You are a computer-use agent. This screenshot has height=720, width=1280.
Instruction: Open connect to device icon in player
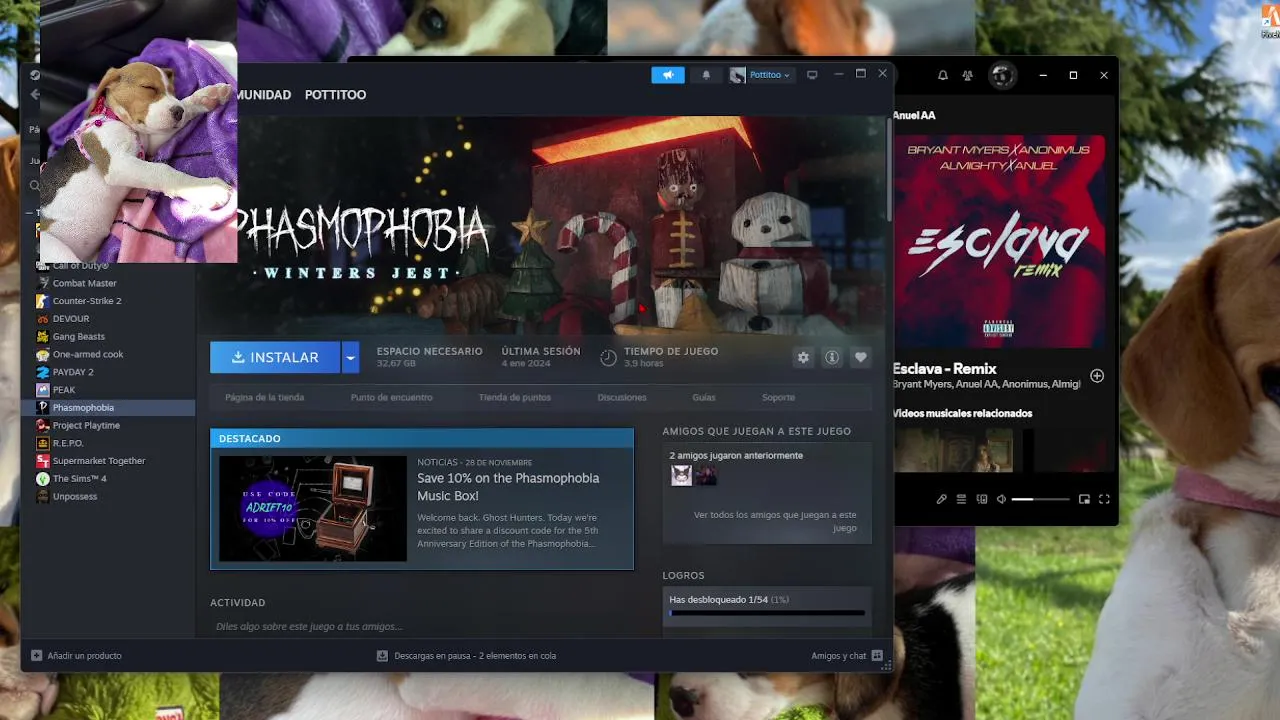click(x=982, y=499)
